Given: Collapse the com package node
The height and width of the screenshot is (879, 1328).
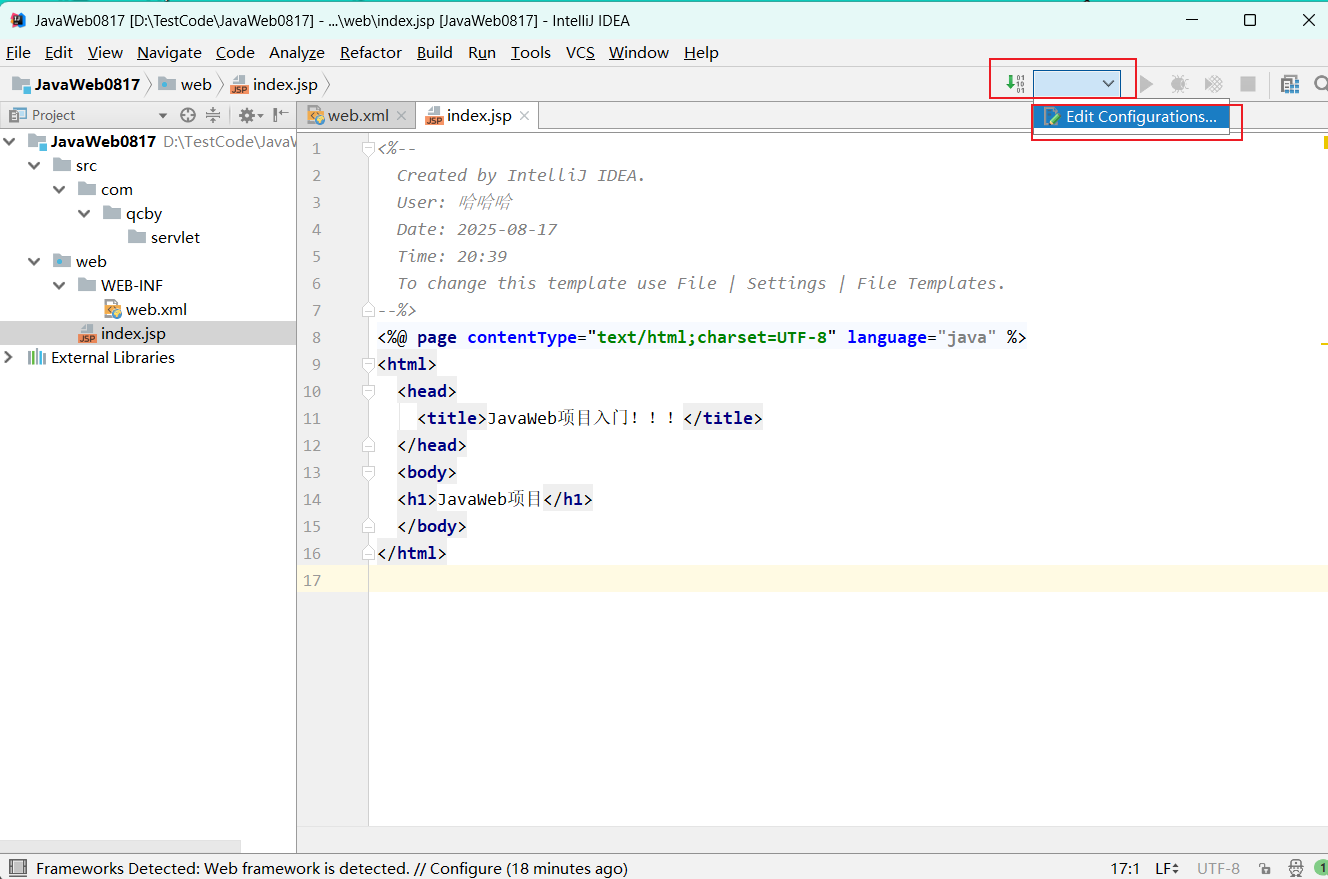Looking at the screenshot, I should pyautogui.click(x=60, y=189).
